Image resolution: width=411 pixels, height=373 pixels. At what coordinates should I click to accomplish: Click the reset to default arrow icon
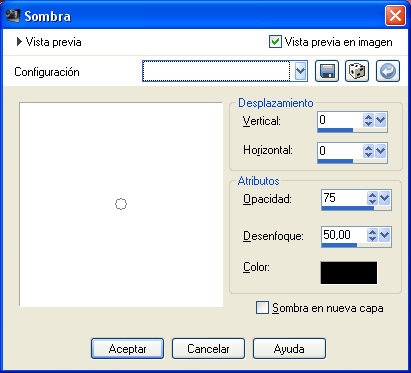388,71
